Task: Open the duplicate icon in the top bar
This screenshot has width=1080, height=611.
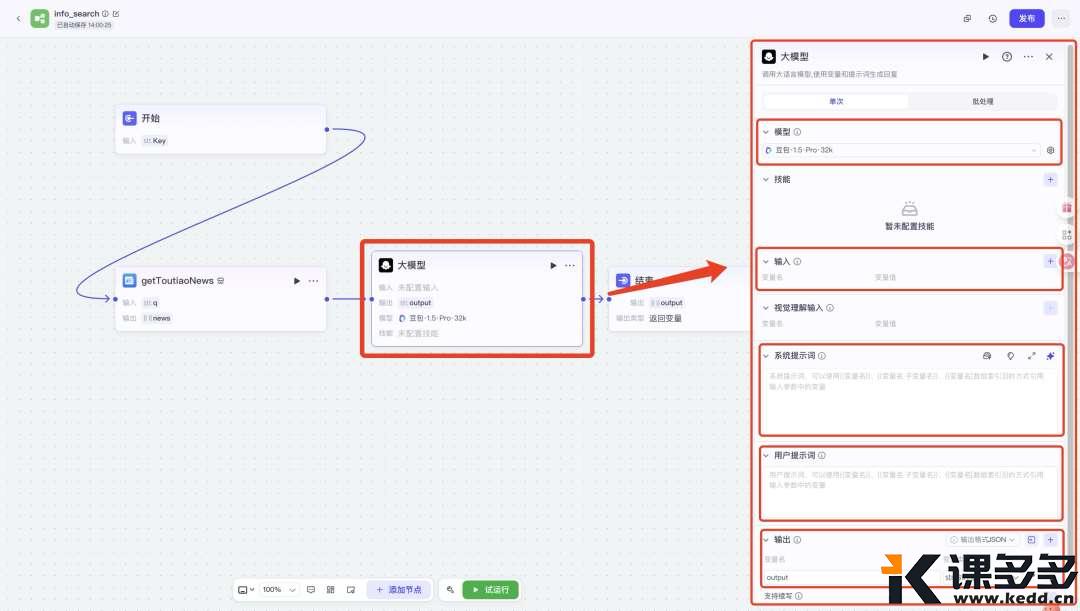Action: [x=967, y=19]
